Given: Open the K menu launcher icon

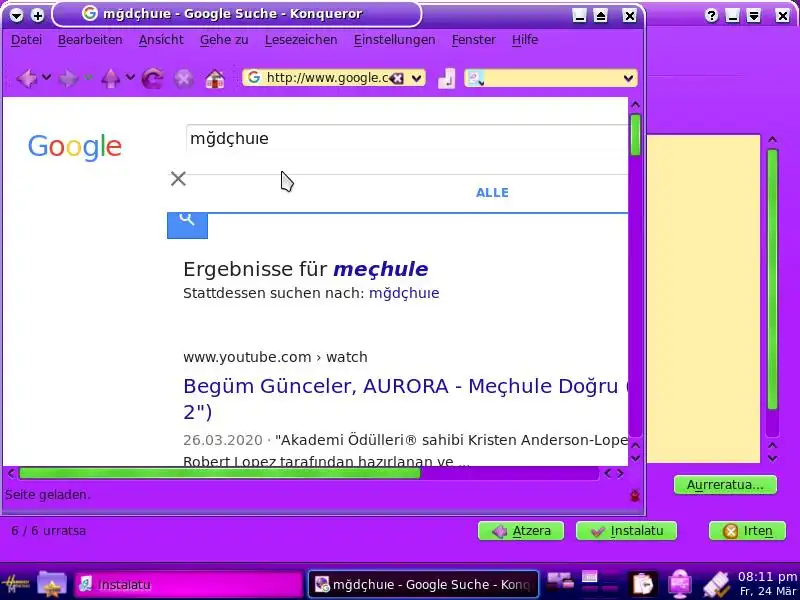Looking at the screenshot, I should pos(16,584).
